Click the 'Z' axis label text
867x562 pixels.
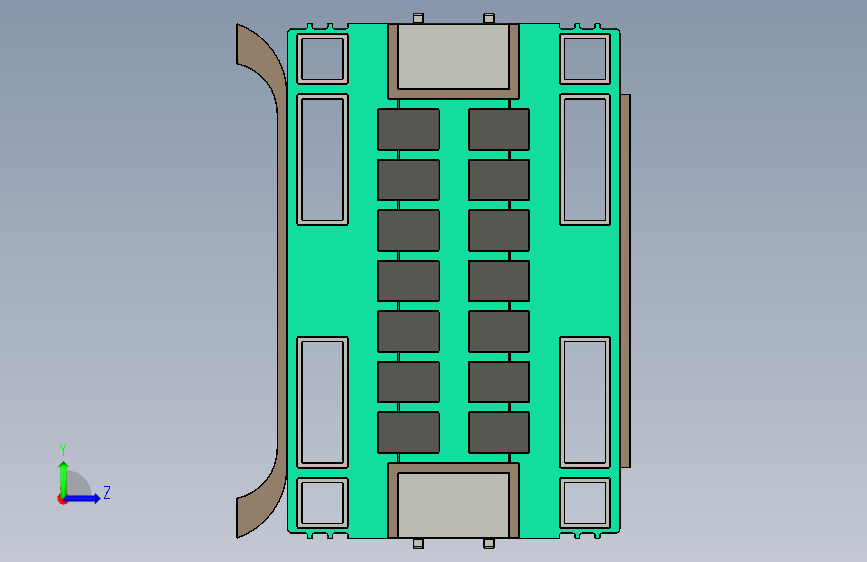[x=107, y=492]
